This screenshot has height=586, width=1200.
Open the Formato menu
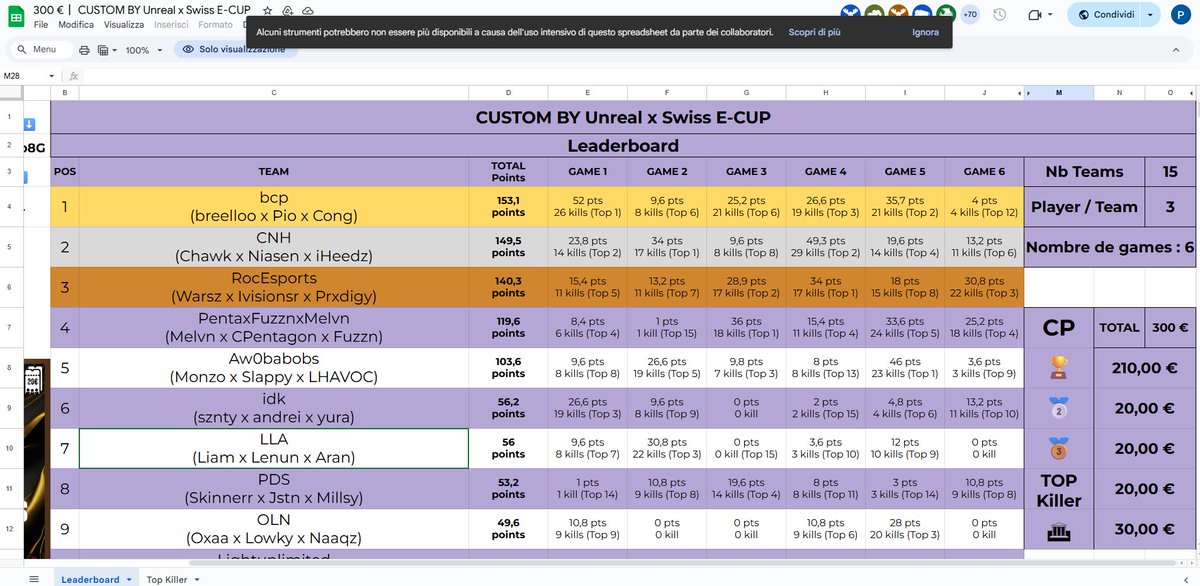pos(215,24)
